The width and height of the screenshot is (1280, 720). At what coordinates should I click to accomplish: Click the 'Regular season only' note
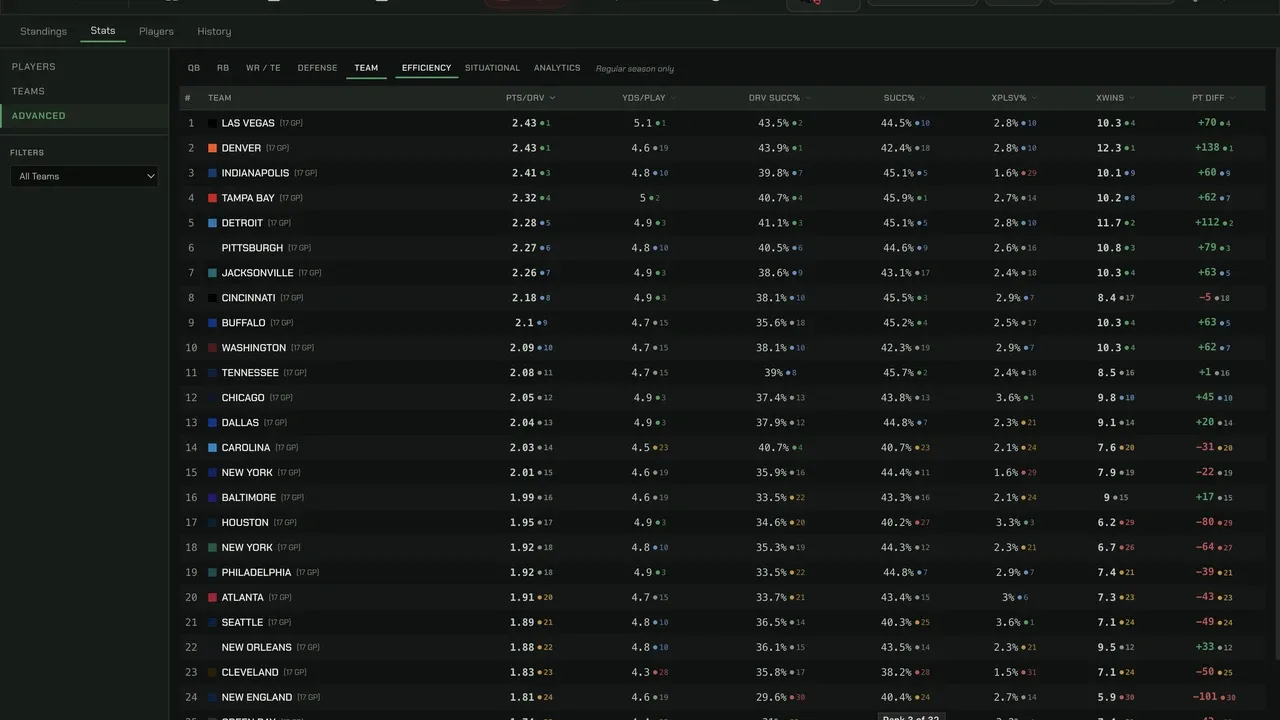[635, 69]
